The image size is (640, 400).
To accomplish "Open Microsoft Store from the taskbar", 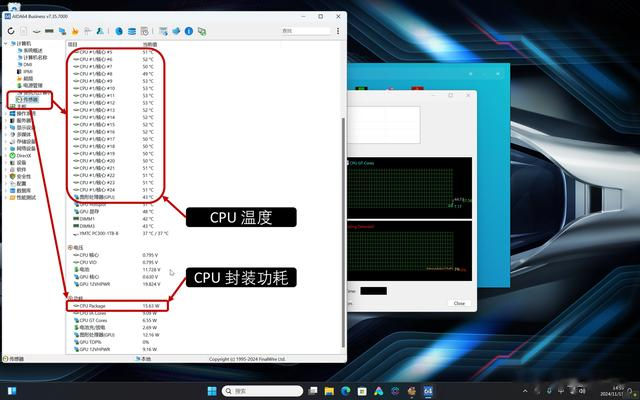I will click(362, 391).
